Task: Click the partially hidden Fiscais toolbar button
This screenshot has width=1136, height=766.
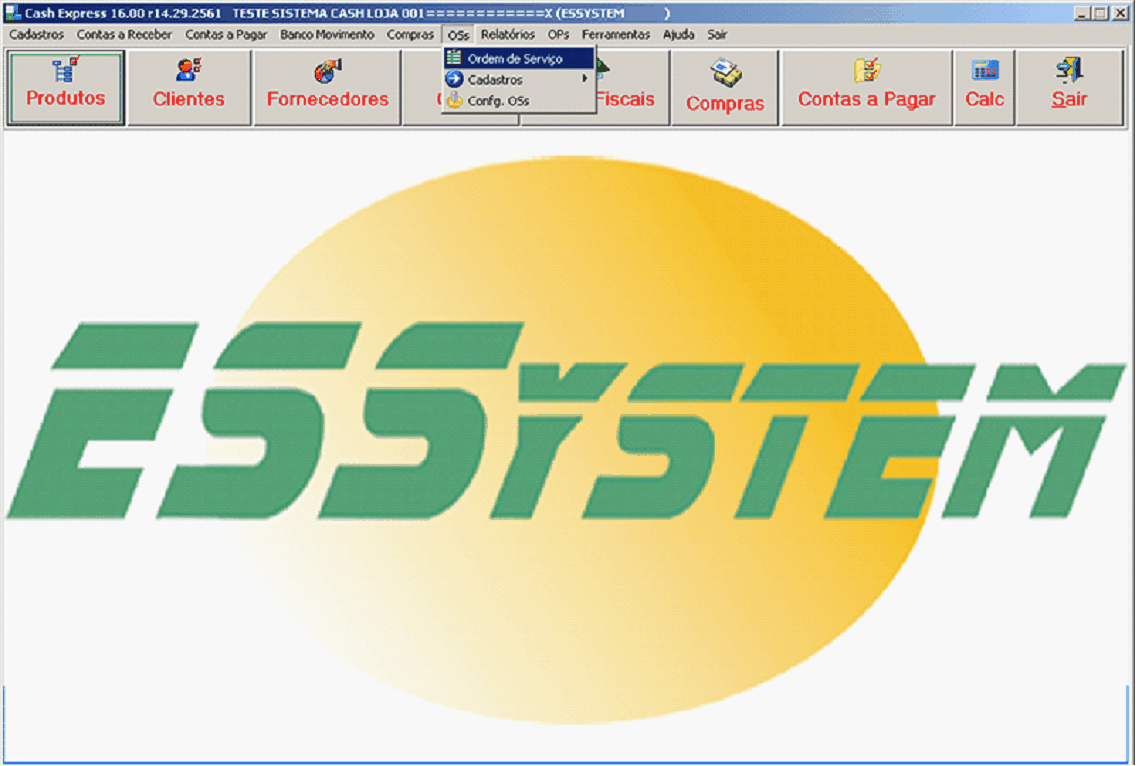Action: click(632, 99)
